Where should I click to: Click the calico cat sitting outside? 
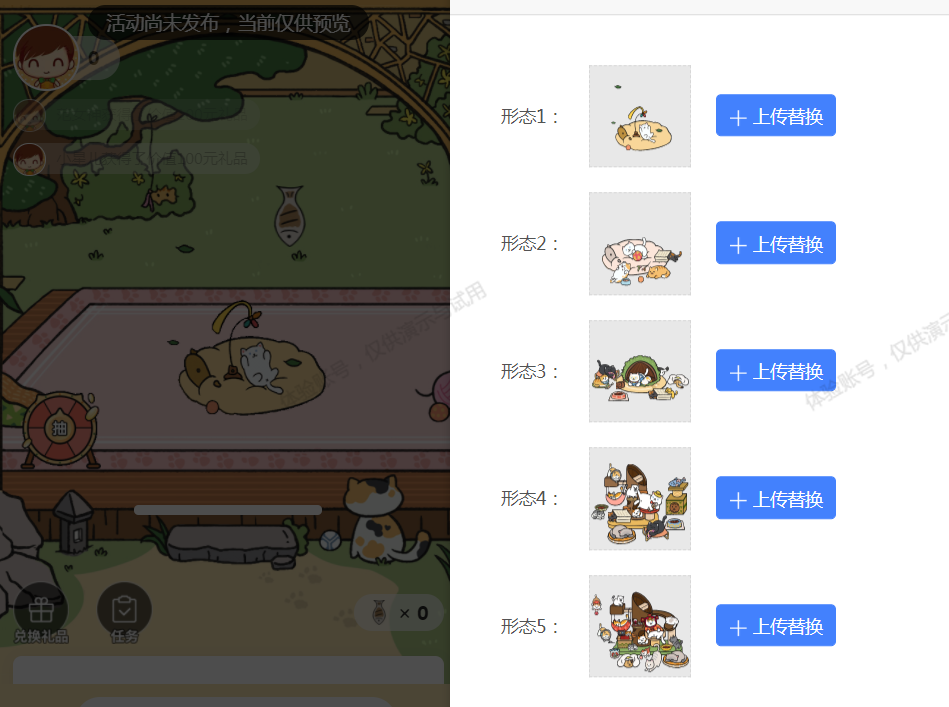click(x=383, y=518)
